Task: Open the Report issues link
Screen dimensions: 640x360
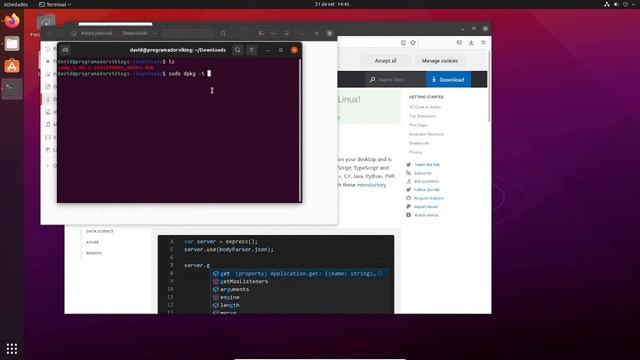Action: 426,207
